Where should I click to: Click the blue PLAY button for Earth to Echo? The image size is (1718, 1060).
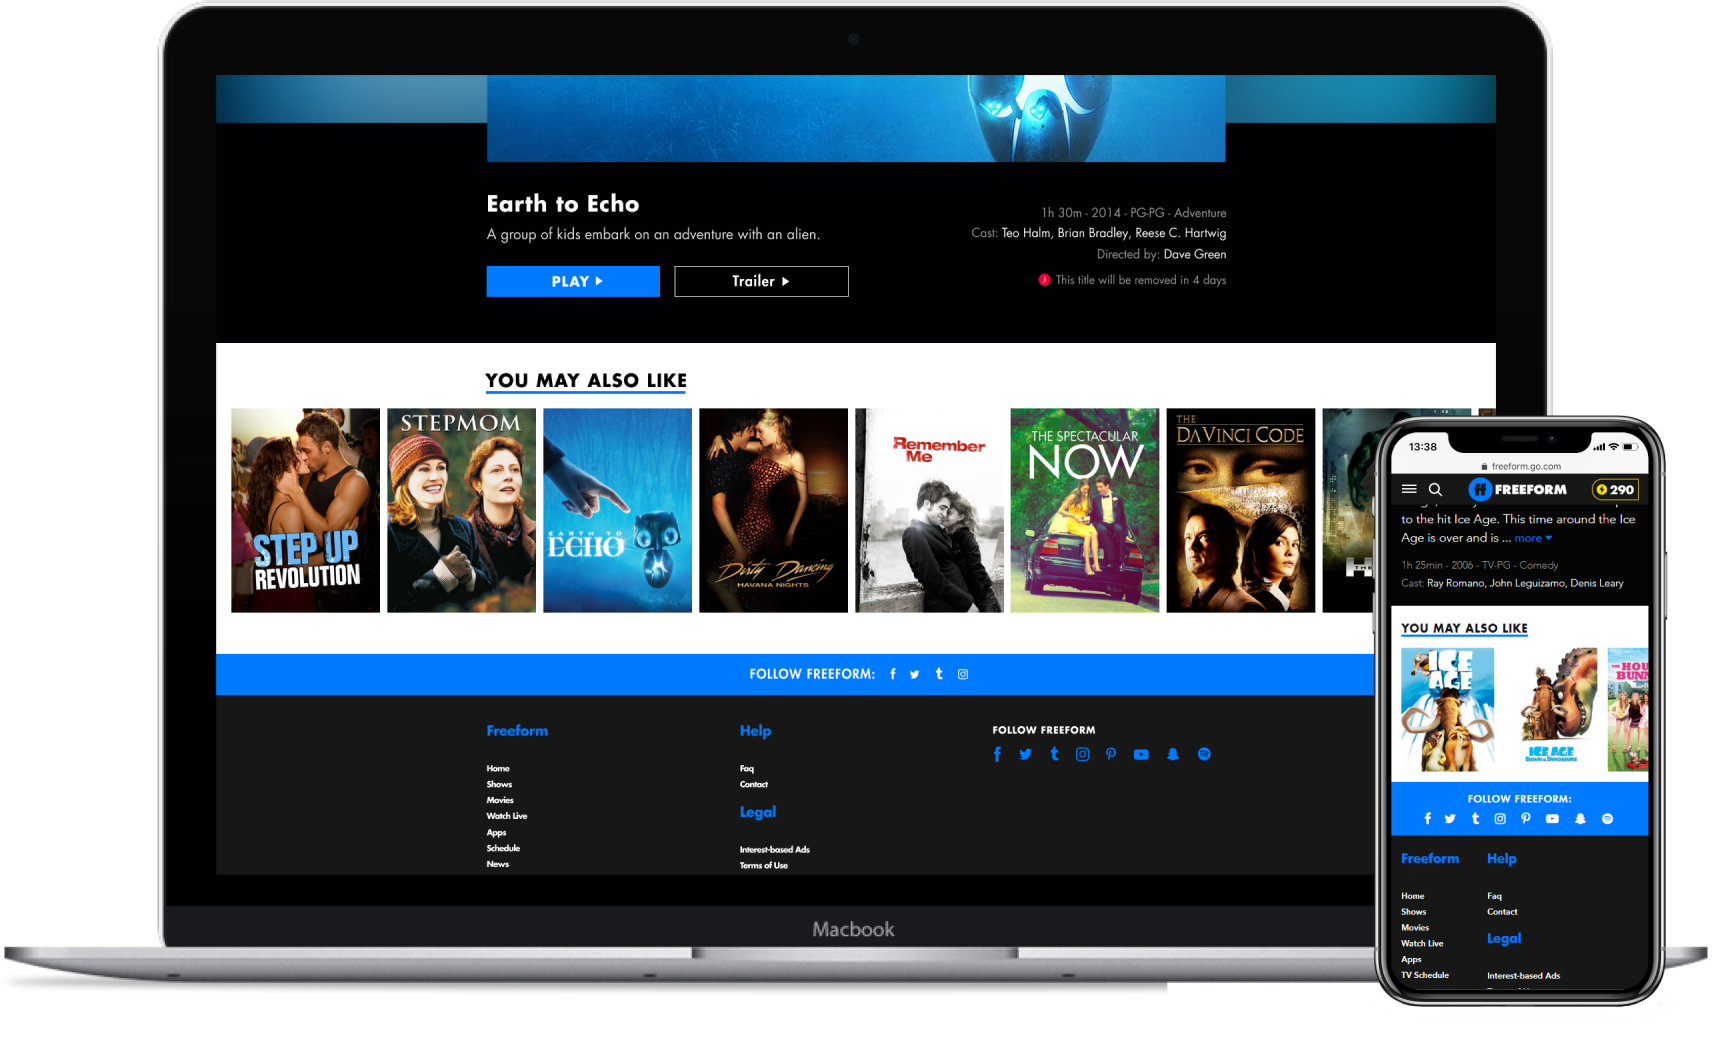coord(573,281)
